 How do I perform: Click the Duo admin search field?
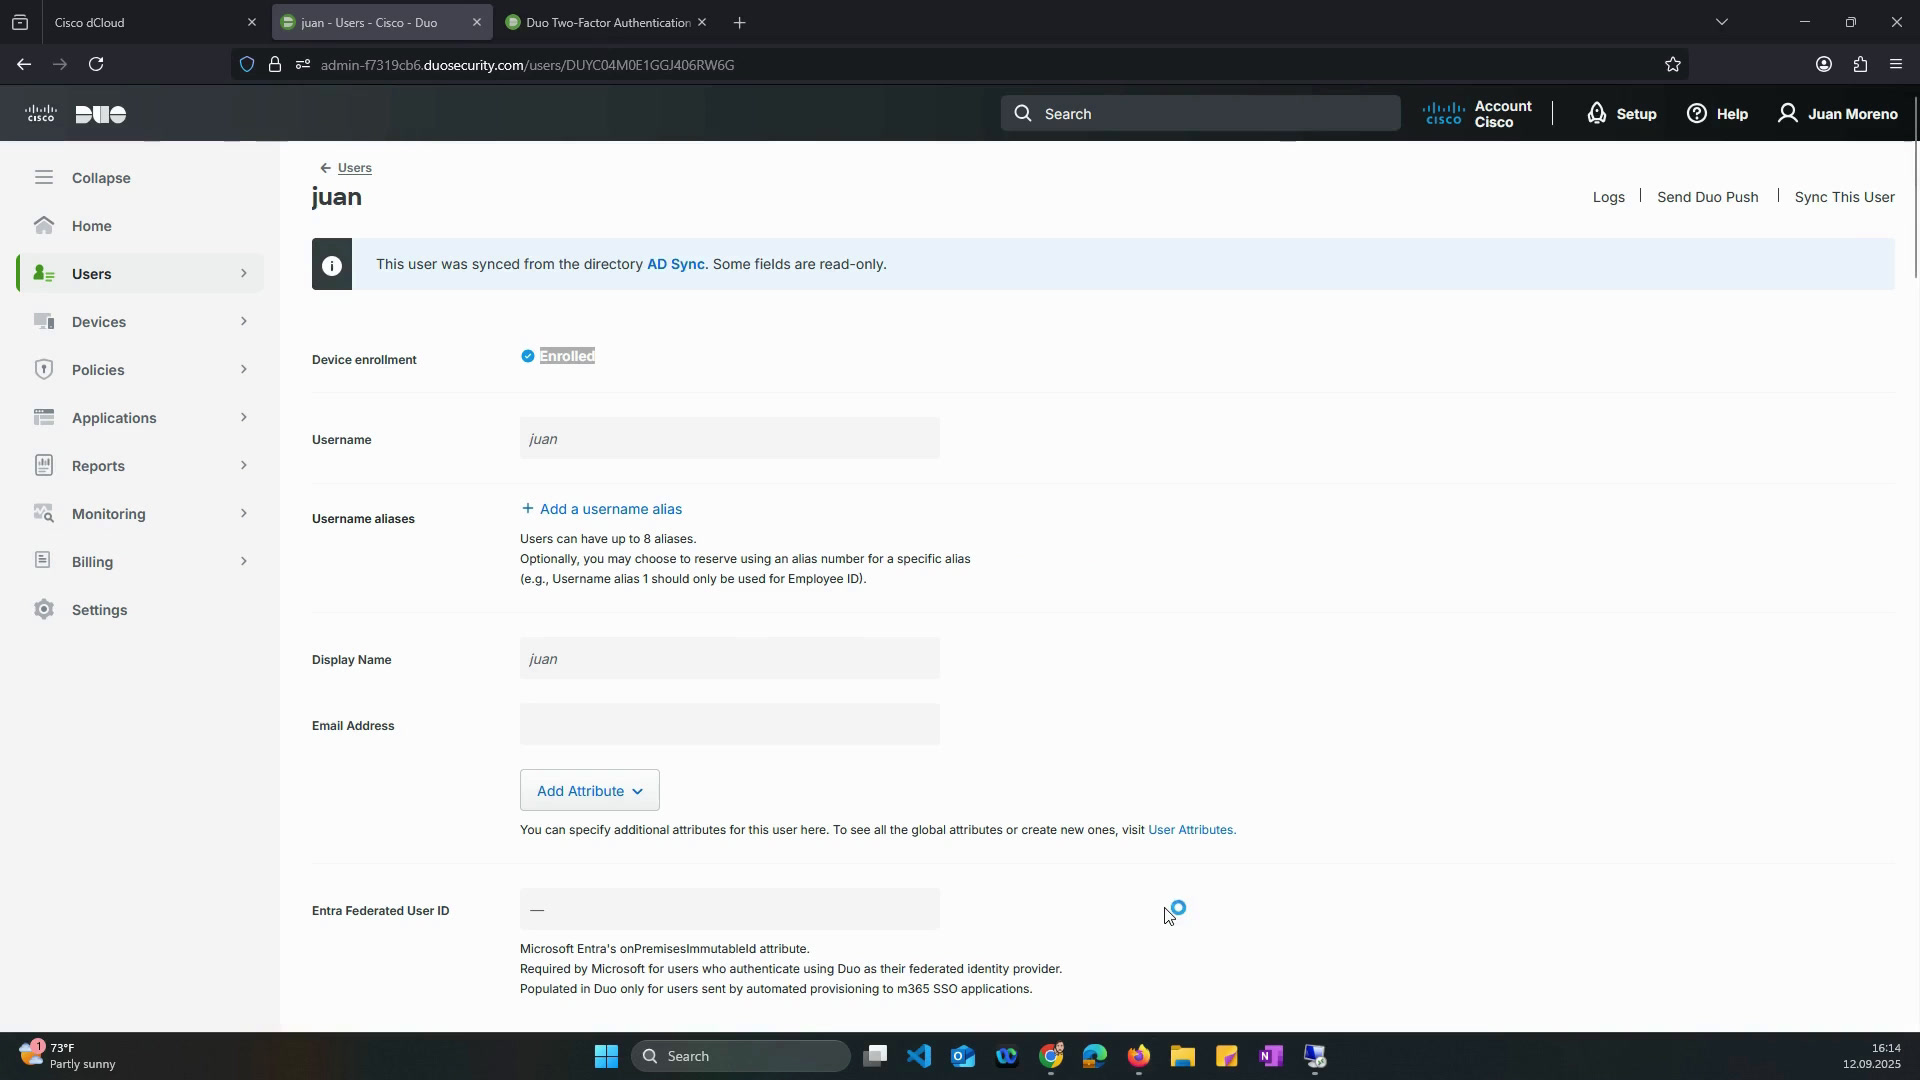pos(1200,114)
